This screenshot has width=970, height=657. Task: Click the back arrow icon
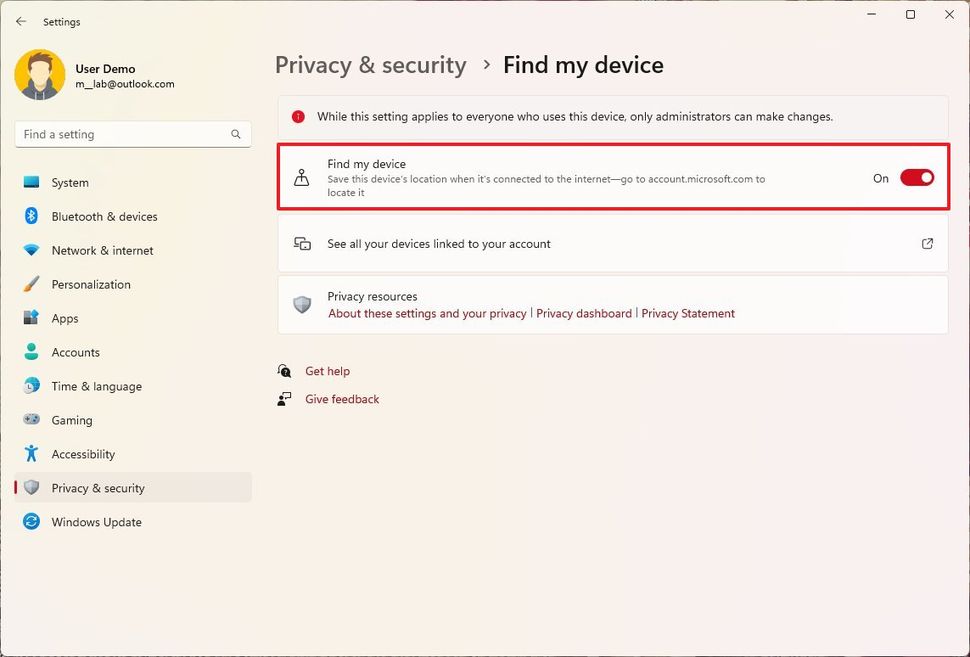point(21,21)
